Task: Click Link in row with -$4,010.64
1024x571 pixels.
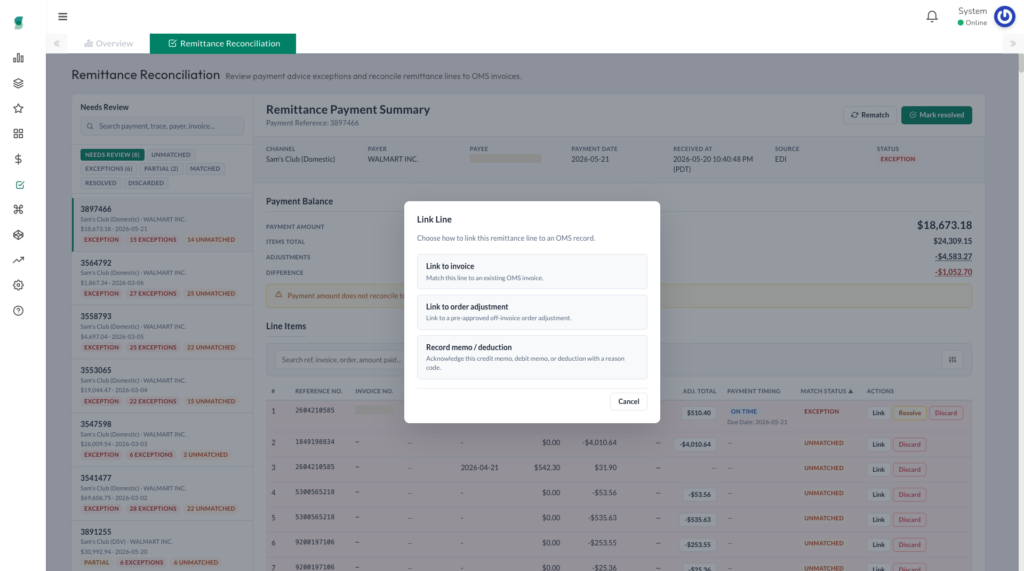Action: [878, 444]
